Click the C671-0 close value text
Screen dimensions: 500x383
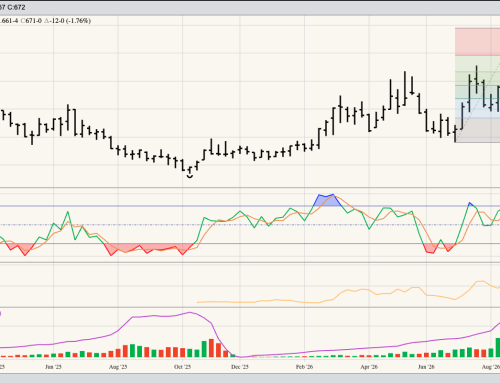[x=31, y=21]
